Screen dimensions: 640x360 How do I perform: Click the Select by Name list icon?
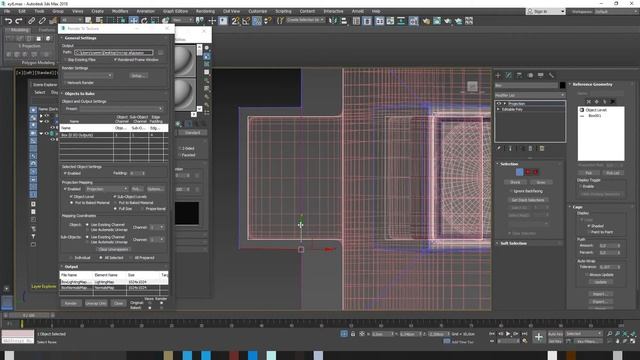(x=99, y=20)
